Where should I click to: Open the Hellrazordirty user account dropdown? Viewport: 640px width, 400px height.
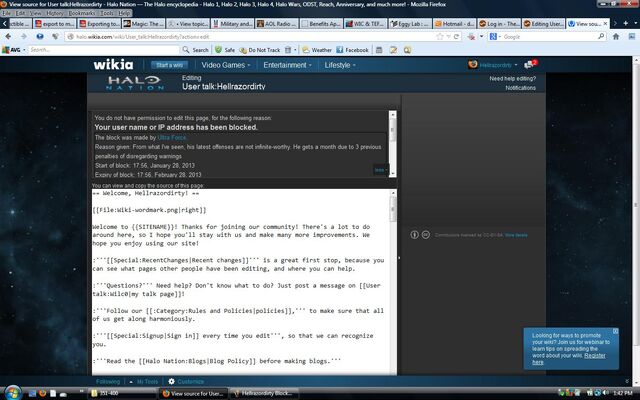tap(493, 64)
